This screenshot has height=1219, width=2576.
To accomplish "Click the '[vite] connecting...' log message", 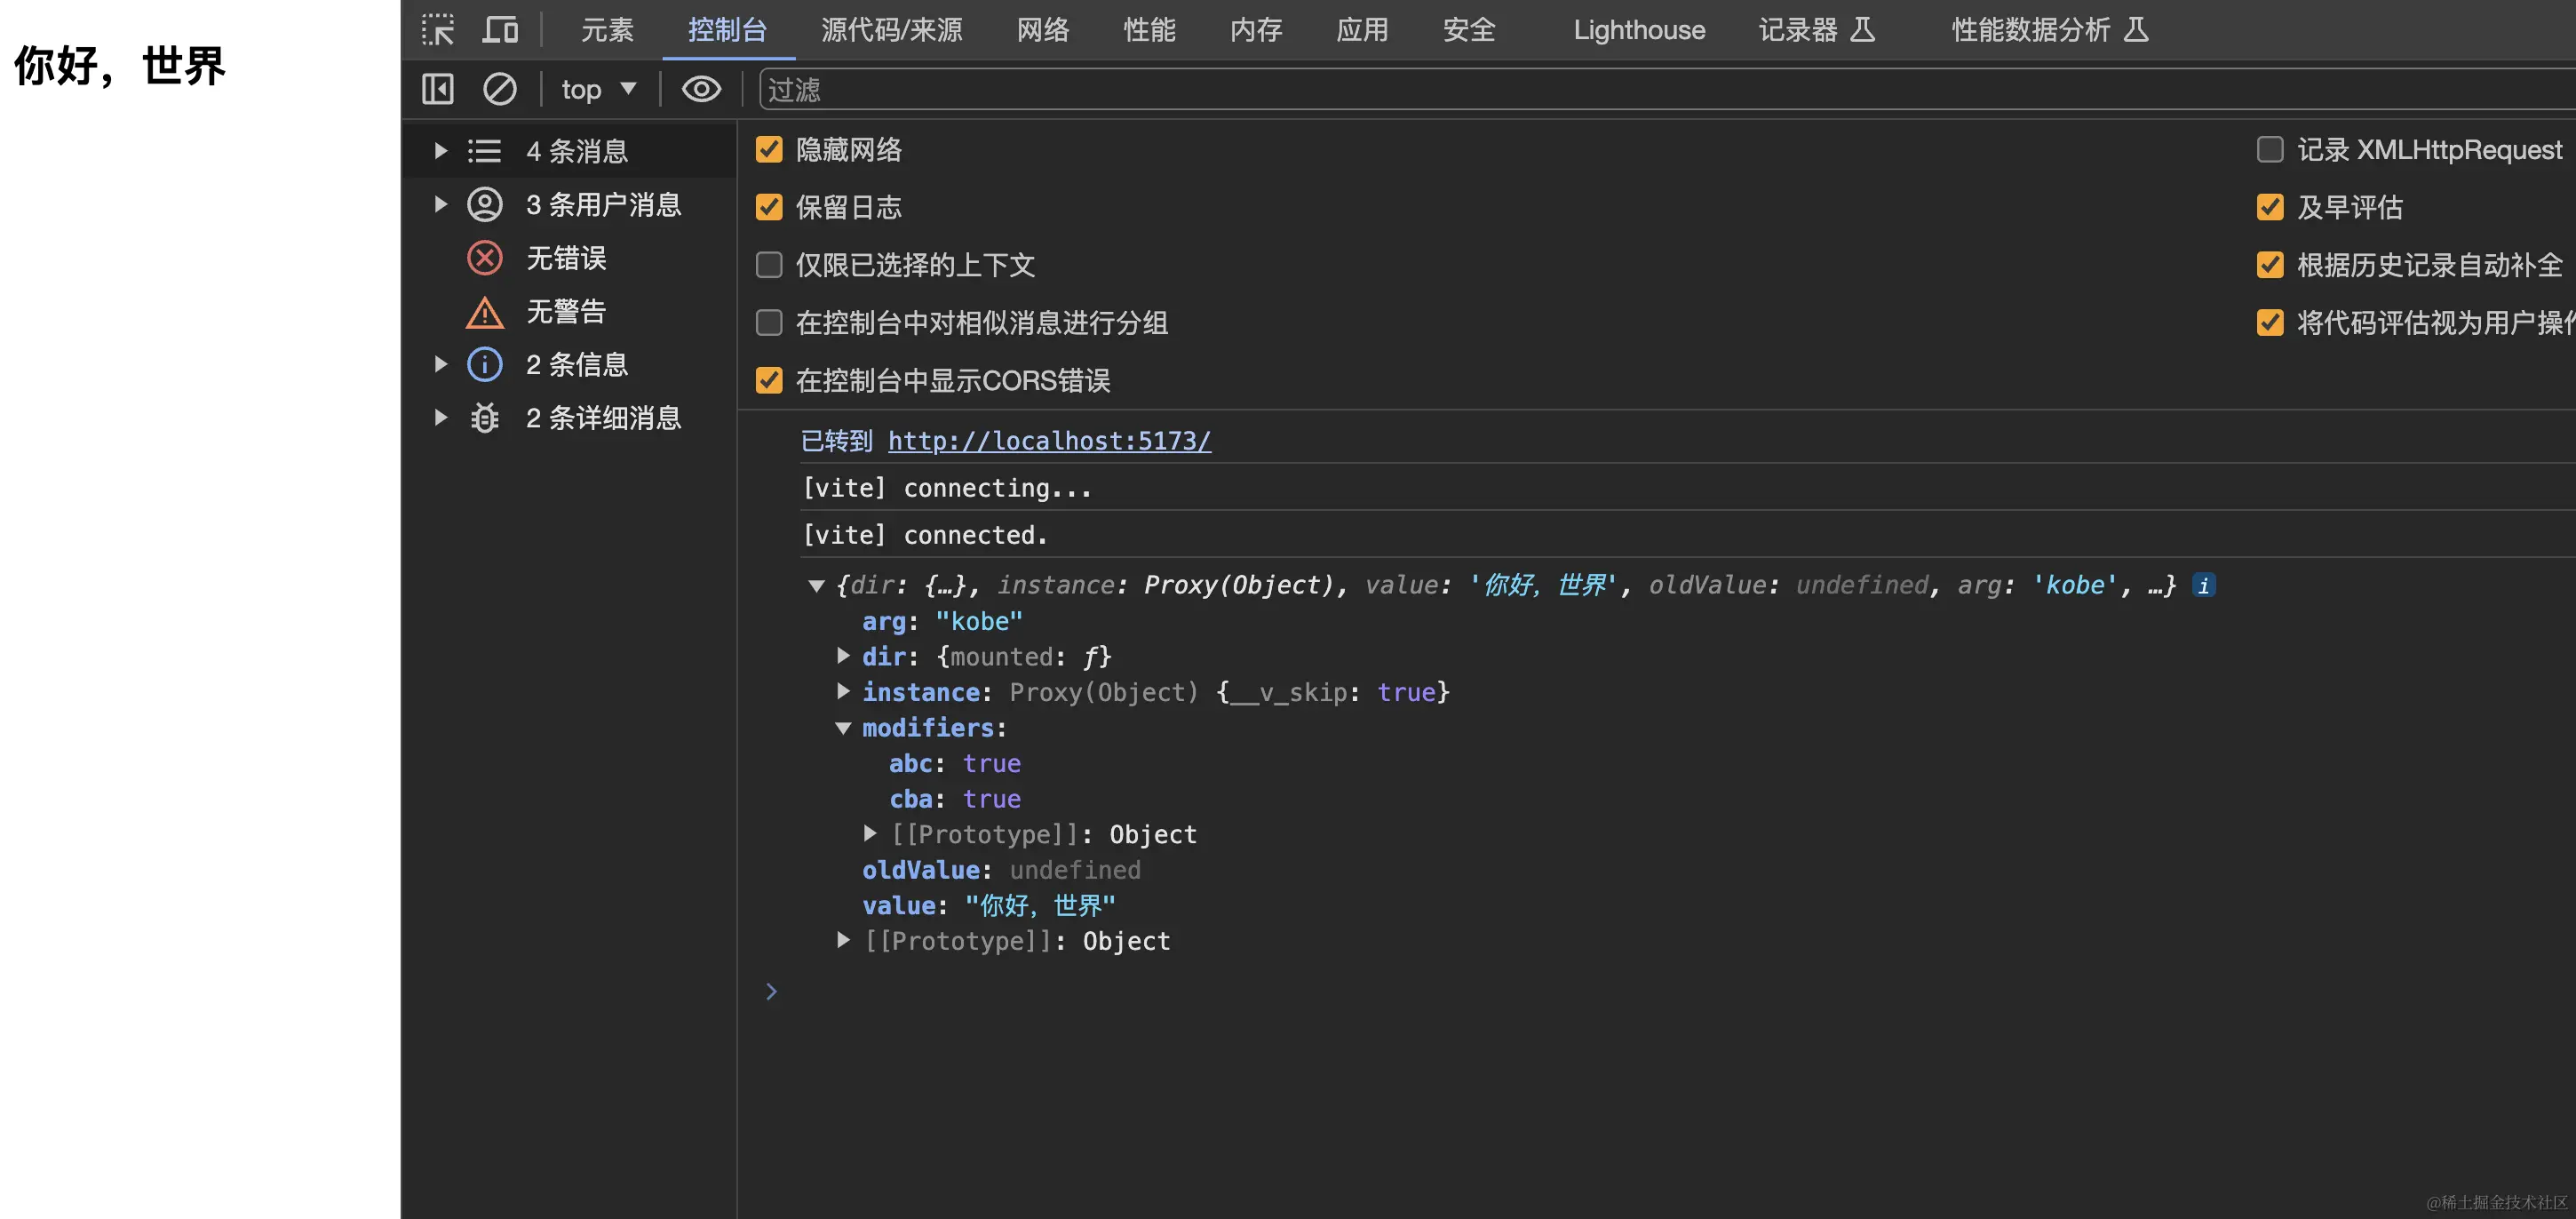I will coord(946,488).
